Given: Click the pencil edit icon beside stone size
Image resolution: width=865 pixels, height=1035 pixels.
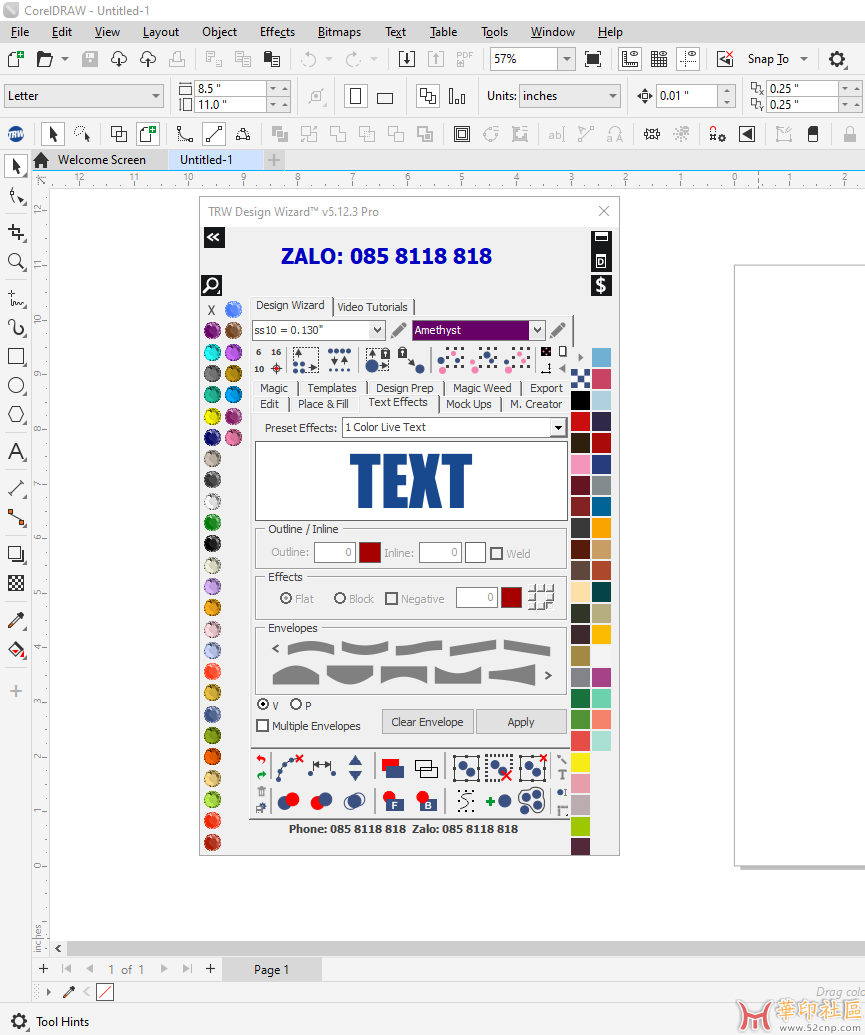Looking at the screenshot, I should click(399, 330).
